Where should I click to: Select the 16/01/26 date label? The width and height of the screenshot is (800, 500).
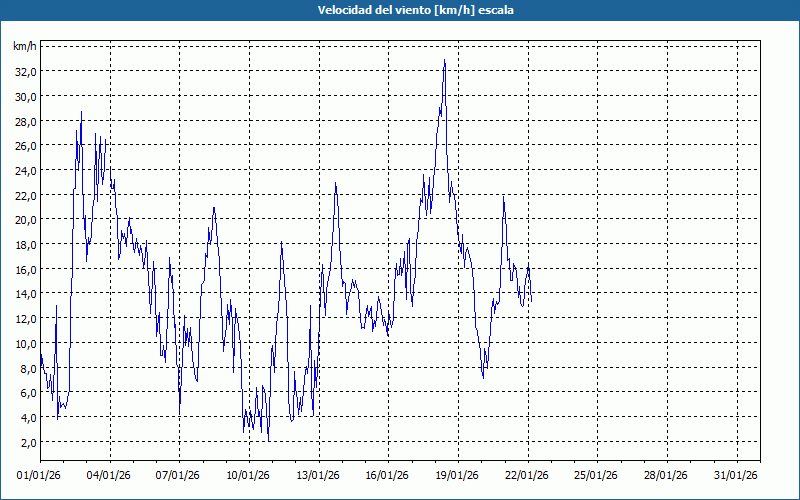point(389,476)
